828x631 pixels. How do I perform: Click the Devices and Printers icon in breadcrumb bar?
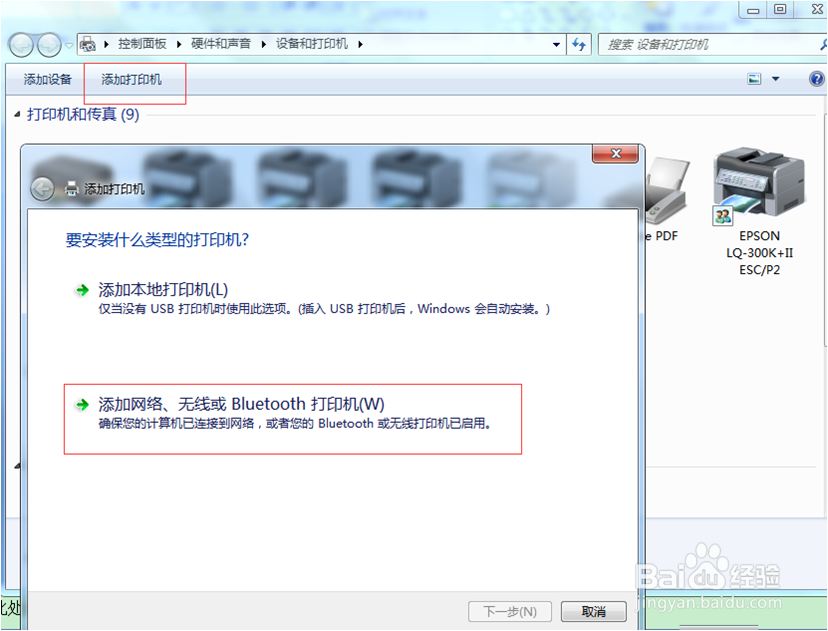pos(88,44)
